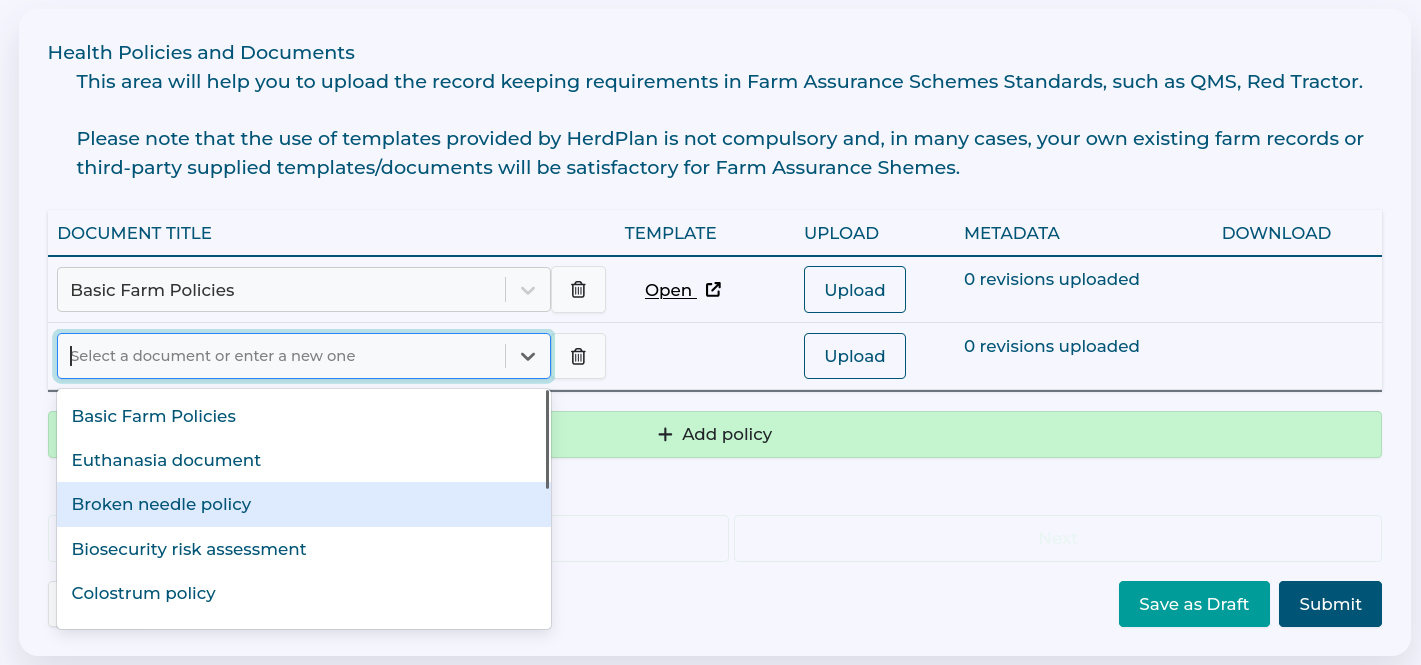Choose Colostrum policy from the list

[144, 593]
